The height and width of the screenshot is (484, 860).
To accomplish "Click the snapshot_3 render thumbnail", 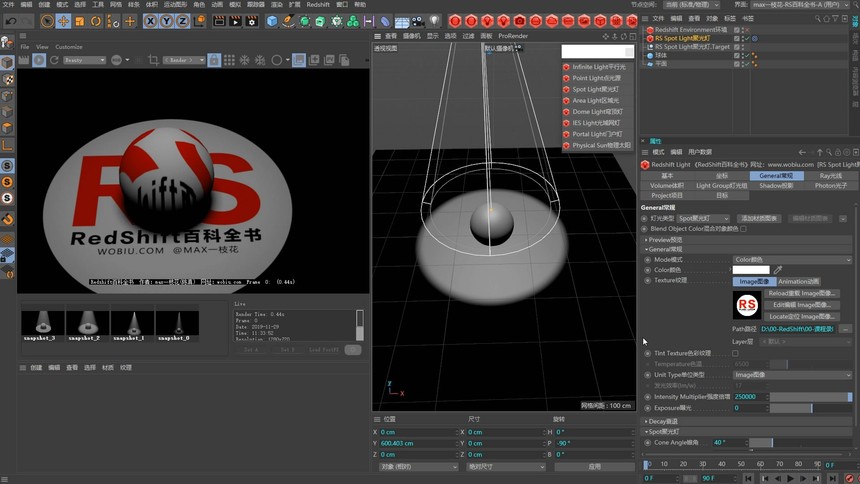I will 43,323.
